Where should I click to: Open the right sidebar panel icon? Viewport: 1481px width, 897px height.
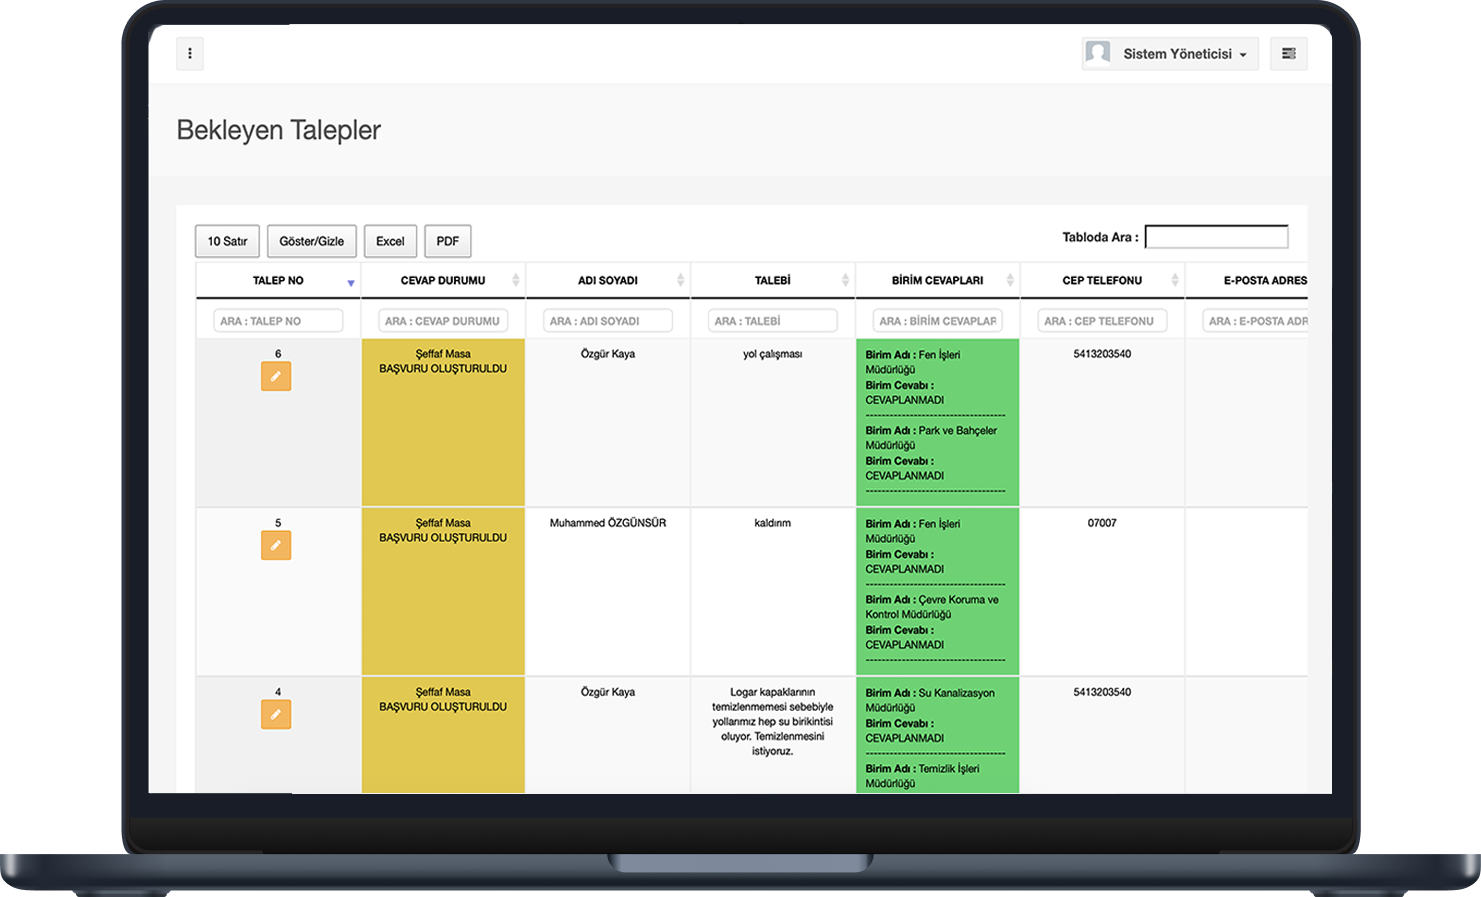coord(1288,54)
